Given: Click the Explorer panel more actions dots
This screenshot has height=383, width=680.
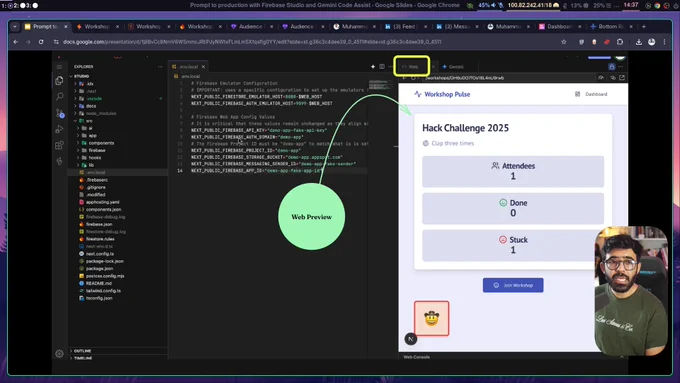Looking at the screenshot, I should click(x=160, y=67).
